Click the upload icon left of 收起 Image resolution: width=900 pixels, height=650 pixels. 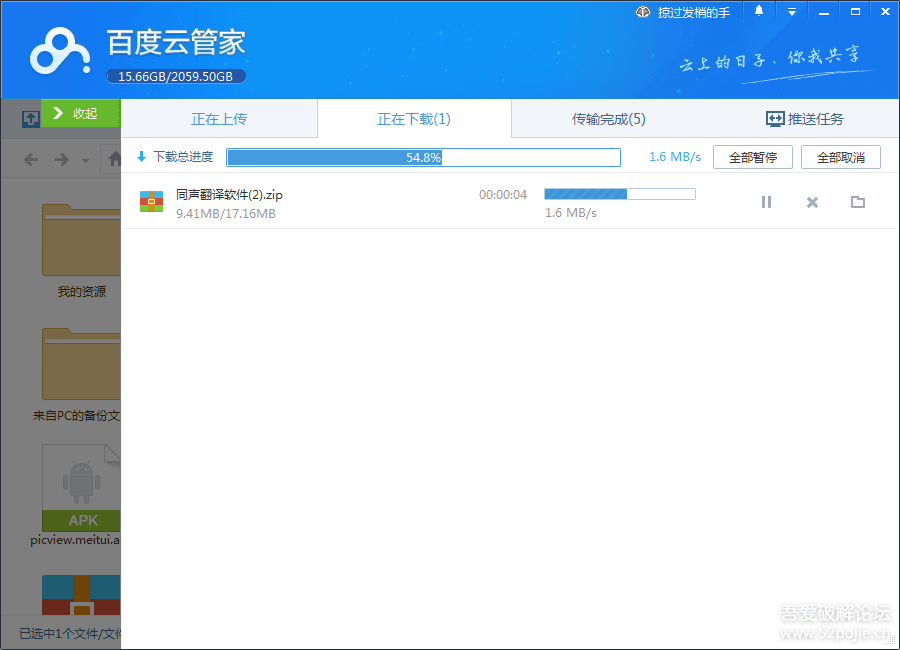30,119
